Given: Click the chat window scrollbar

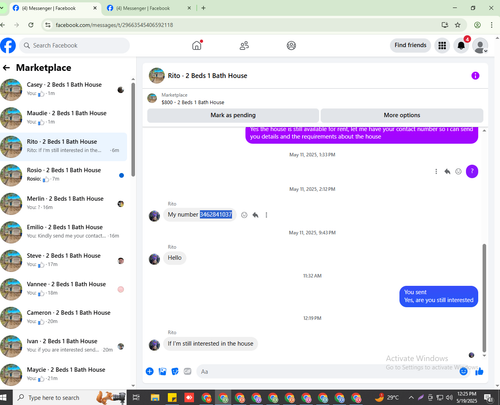Looking at the screenshot, I should (484, 298).
